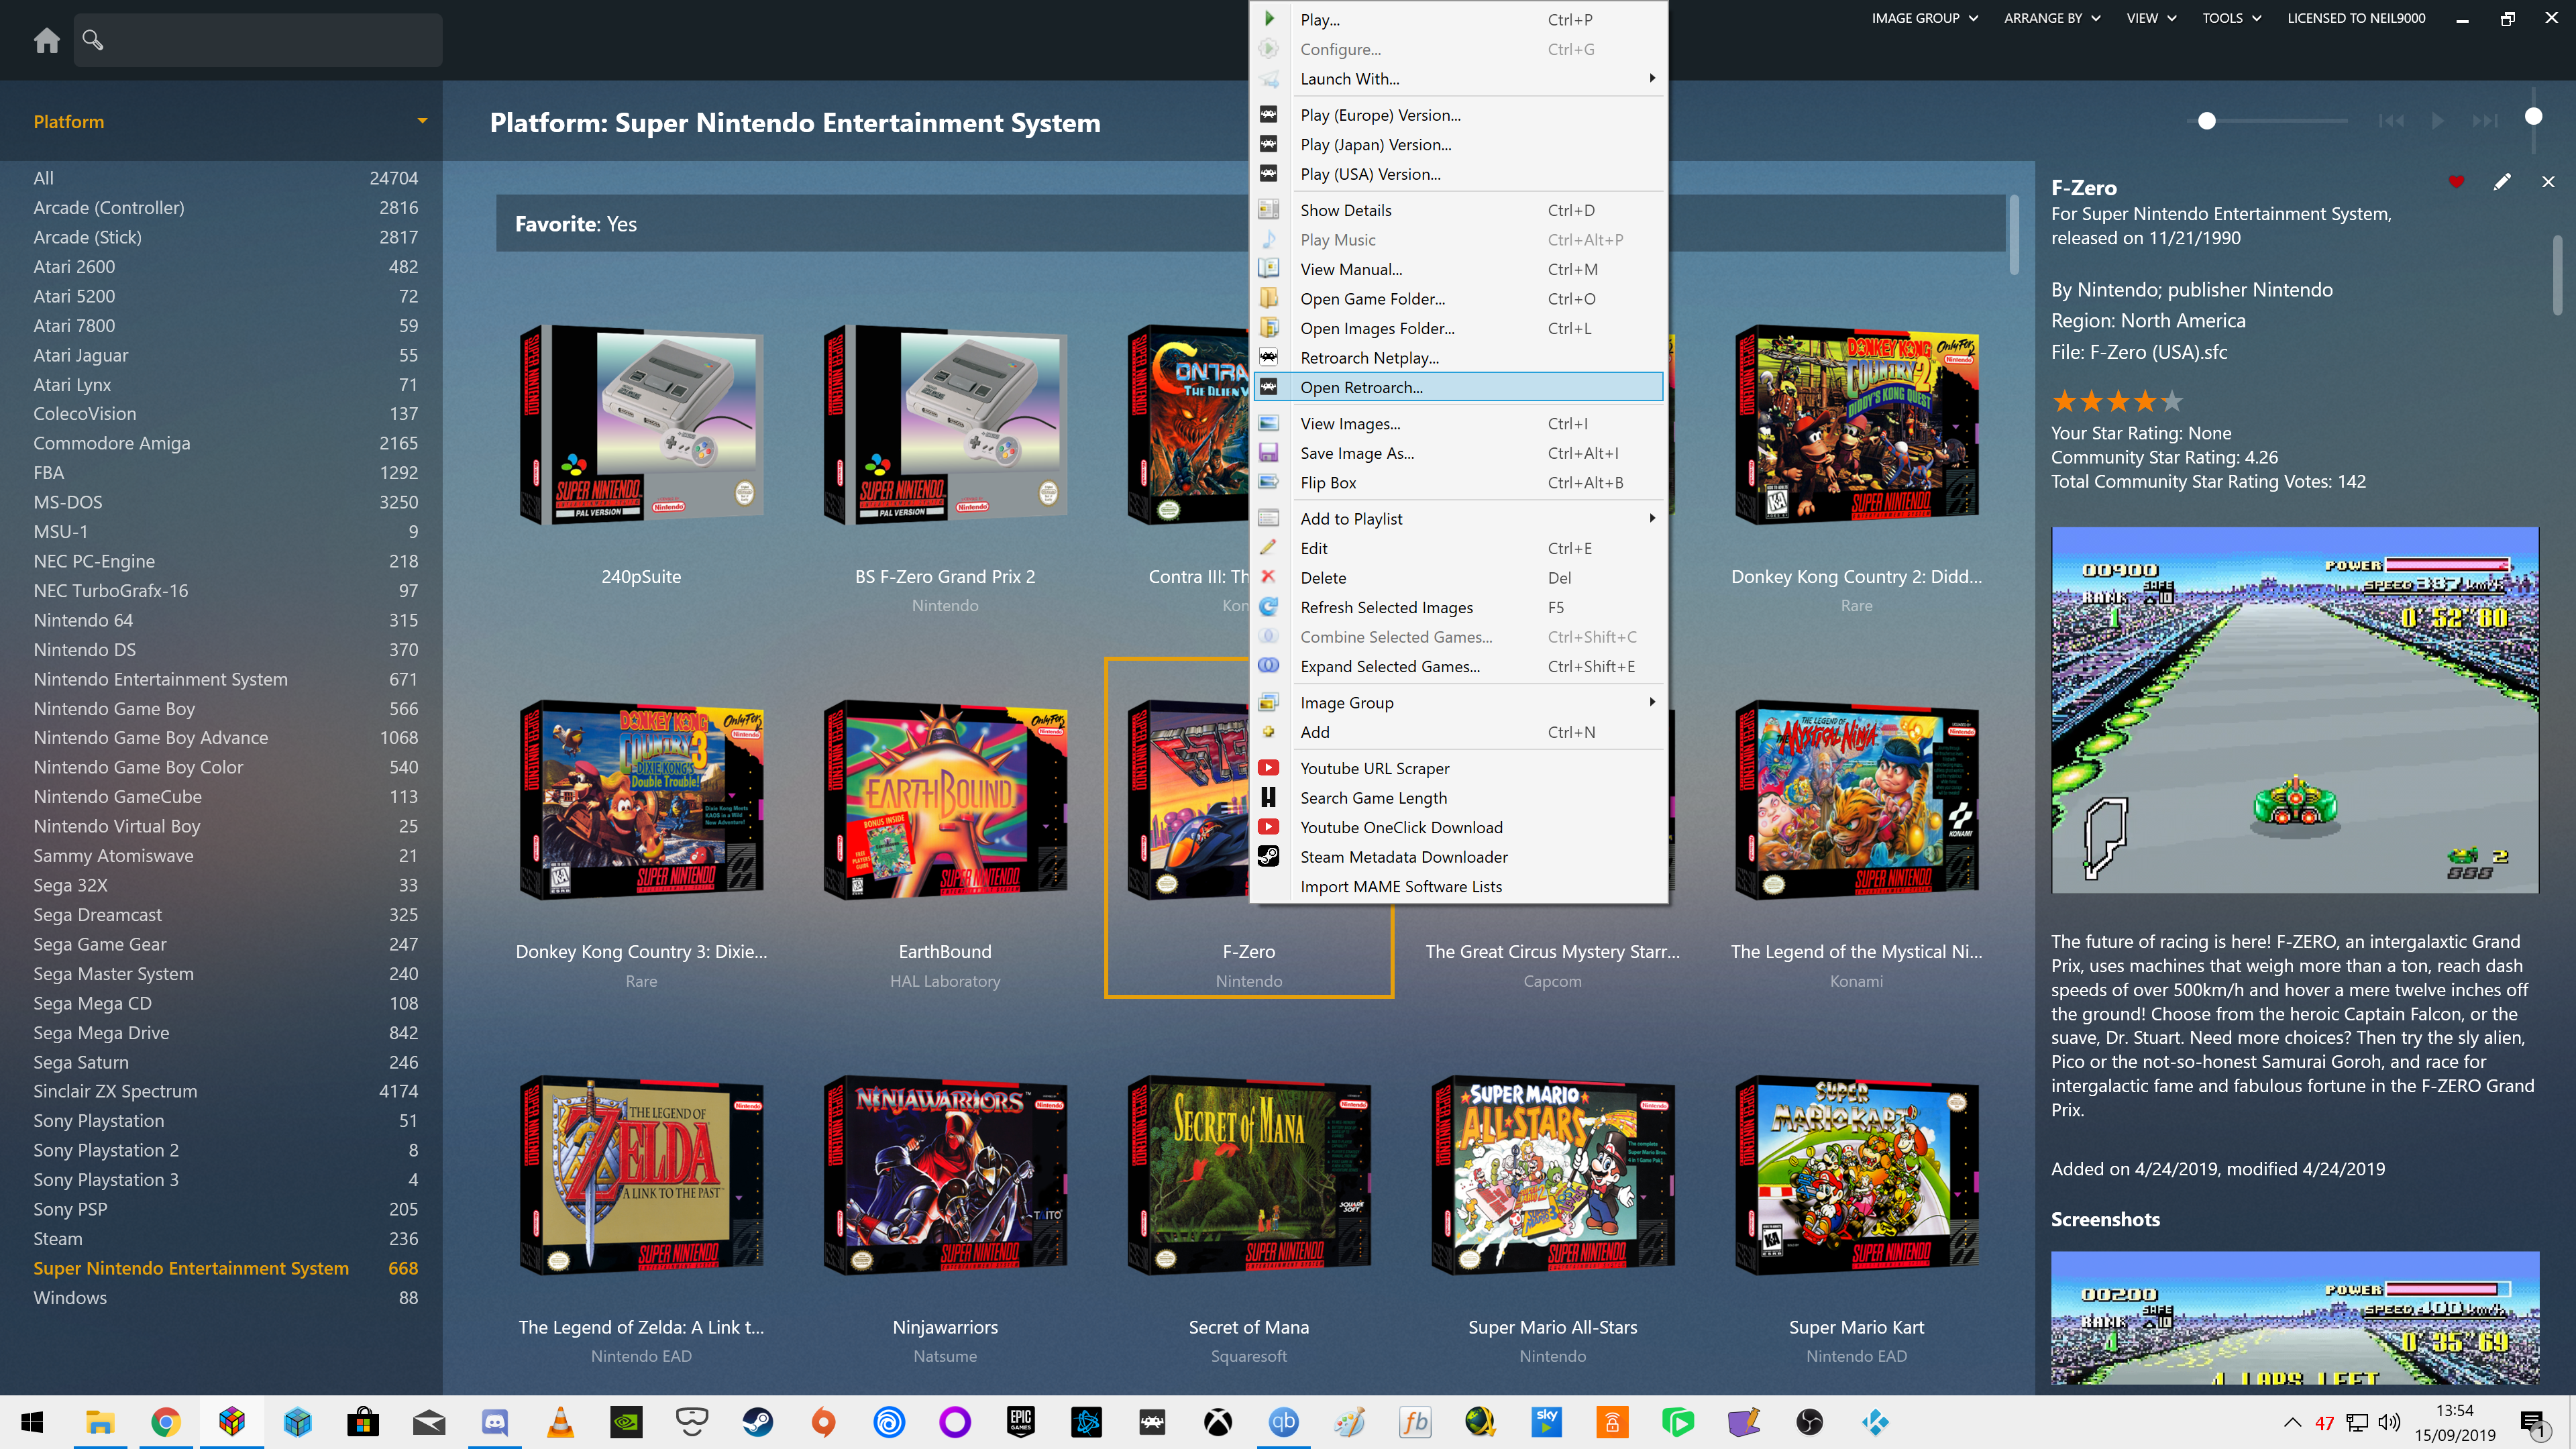Select Show Details menu entry

(x=1458, y=210)
